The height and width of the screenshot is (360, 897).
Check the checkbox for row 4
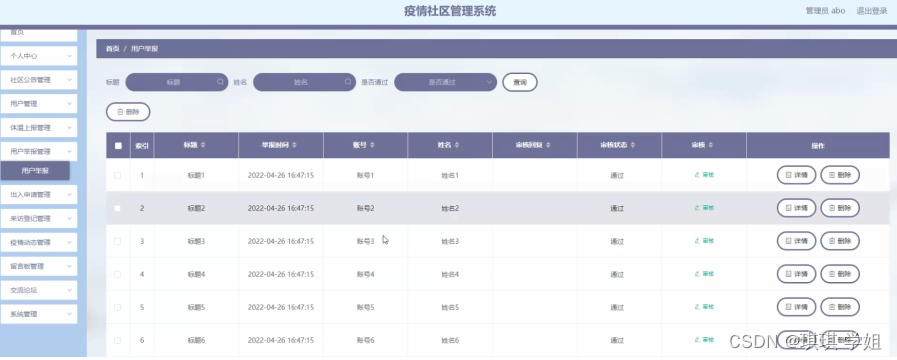[x=117, y=274]
